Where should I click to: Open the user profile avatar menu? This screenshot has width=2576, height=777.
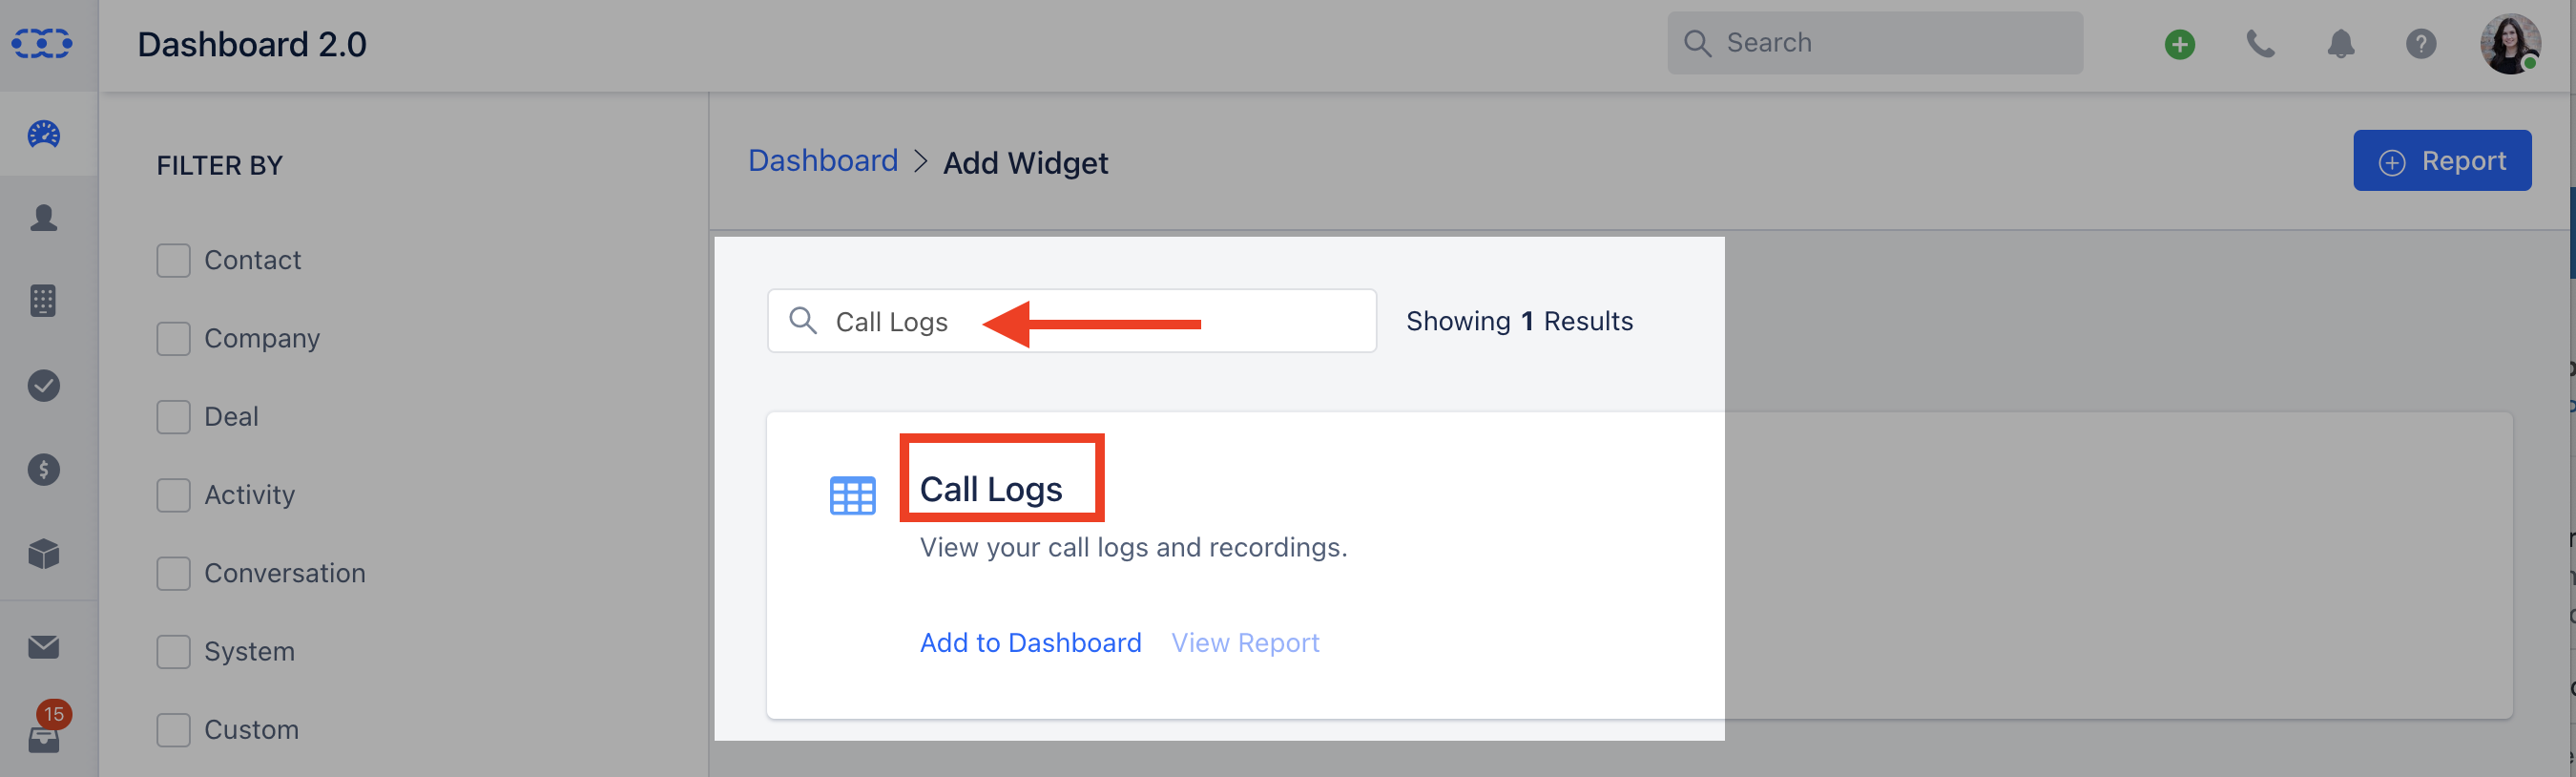[2510, 44]
